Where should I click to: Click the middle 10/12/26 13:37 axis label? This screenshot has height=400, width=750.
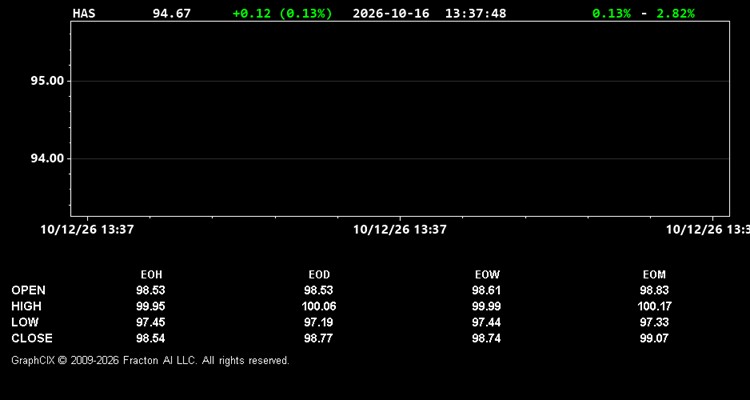click(x=400, y=229)
